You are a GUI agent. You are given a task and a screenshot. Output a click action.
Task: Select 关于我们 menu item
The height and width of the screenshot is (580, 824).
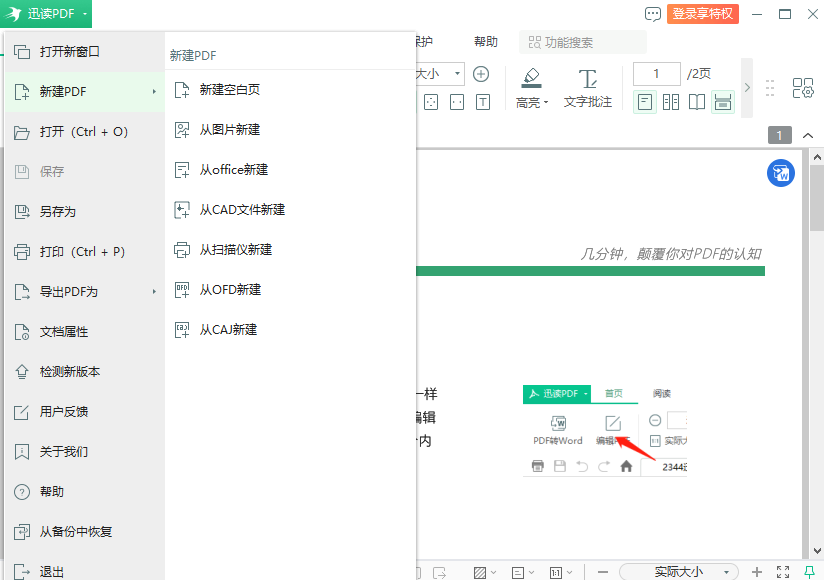pos(85,451)
